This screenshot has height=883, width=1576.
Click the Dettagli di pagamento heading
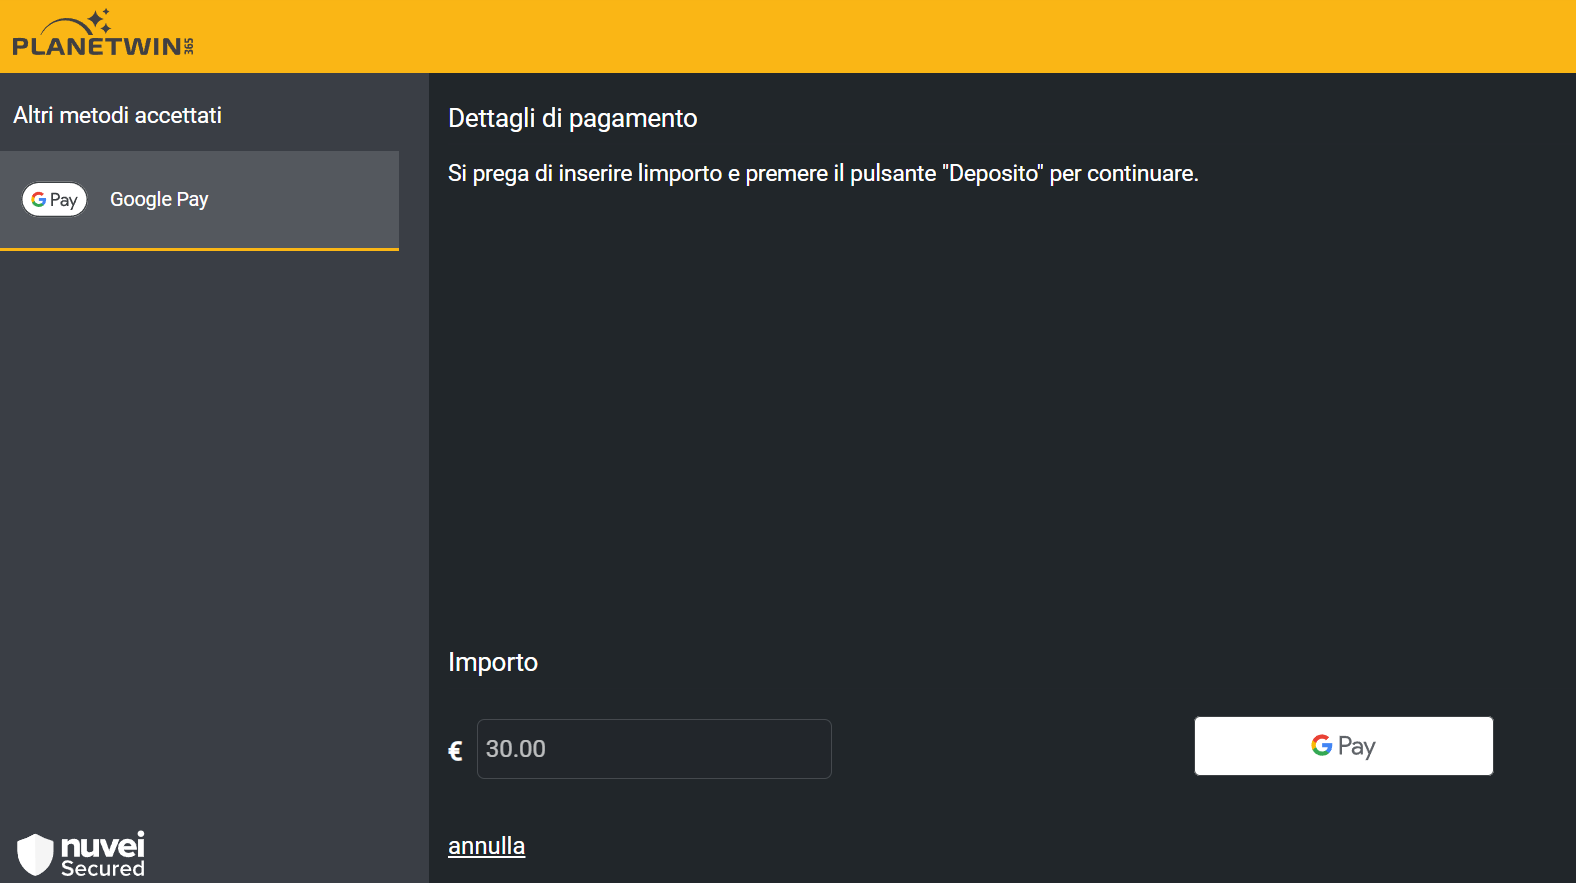point(573,118)
